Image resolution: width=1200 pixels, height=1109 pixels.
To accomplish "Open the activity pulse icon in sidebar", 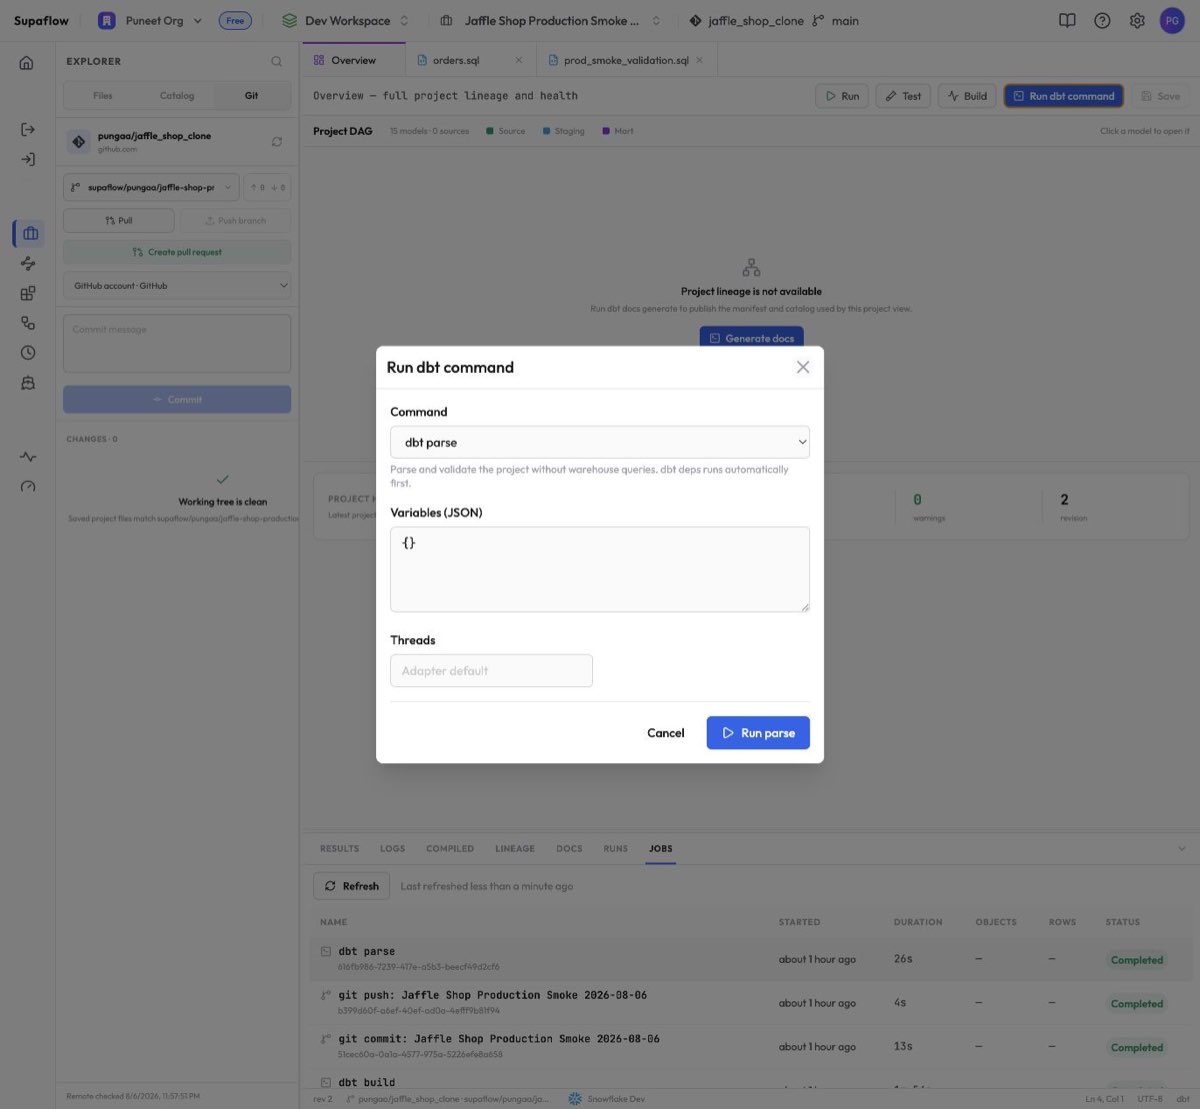I will click(28, 457).
